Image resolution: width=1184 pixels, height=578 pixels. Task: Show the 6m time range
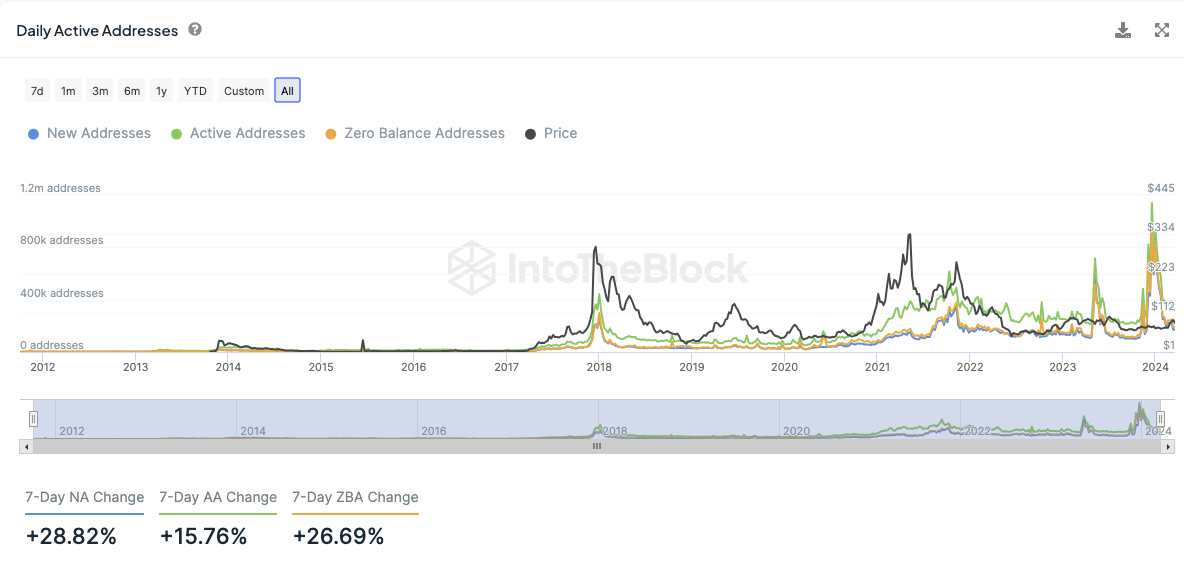132,91
